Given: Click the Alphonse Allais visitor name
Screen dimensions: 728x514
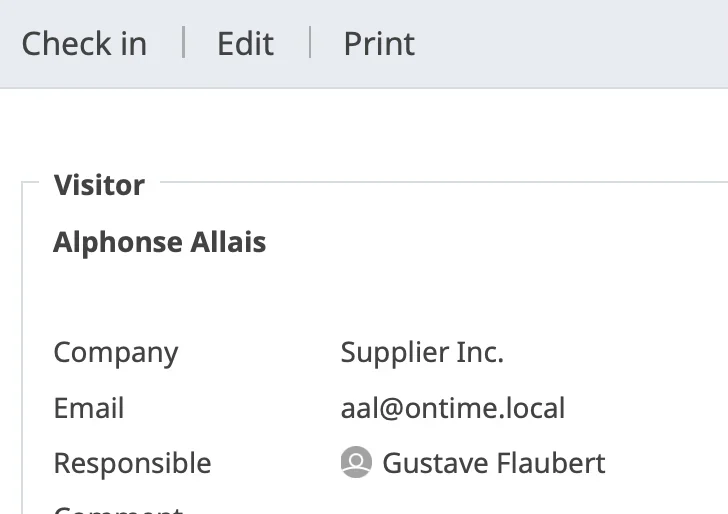Looking at the screenshot, I should click(160, 242).
